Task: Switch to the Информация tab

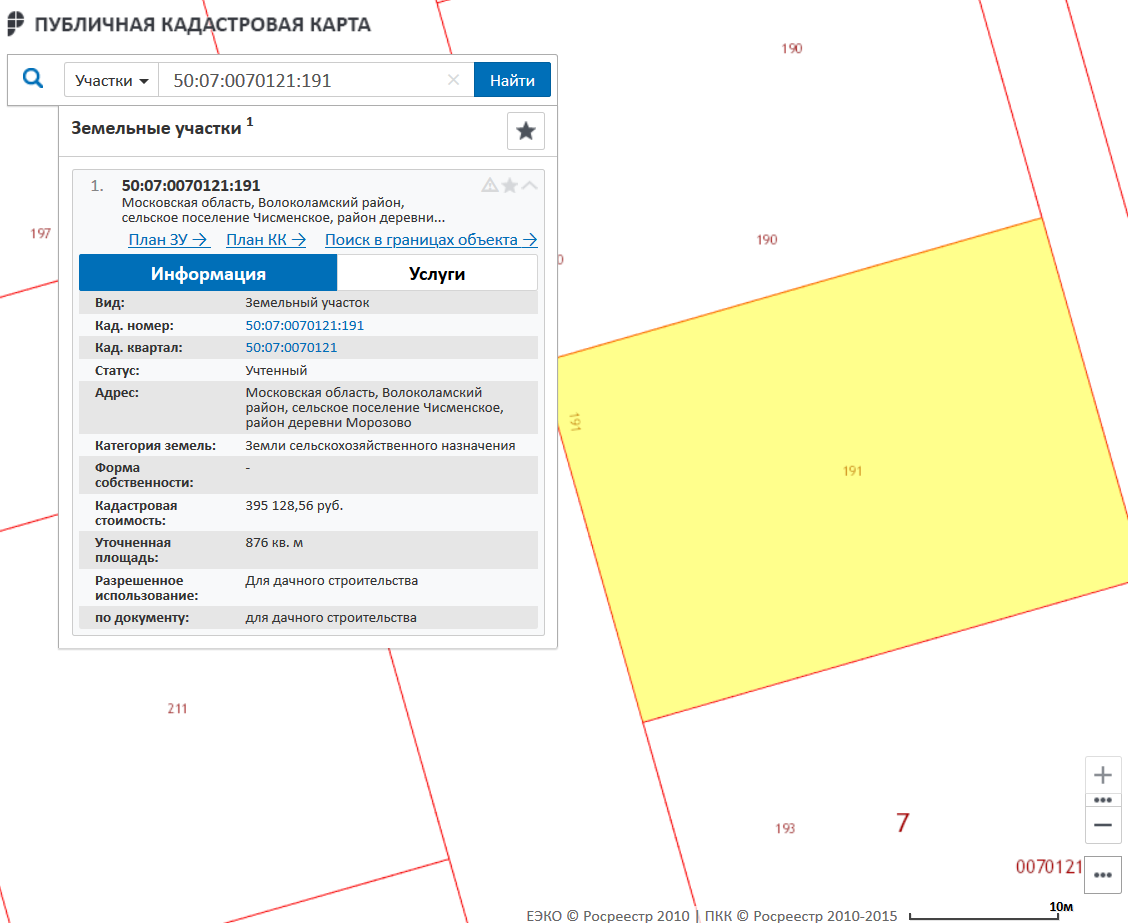Action: coord(208,273)
